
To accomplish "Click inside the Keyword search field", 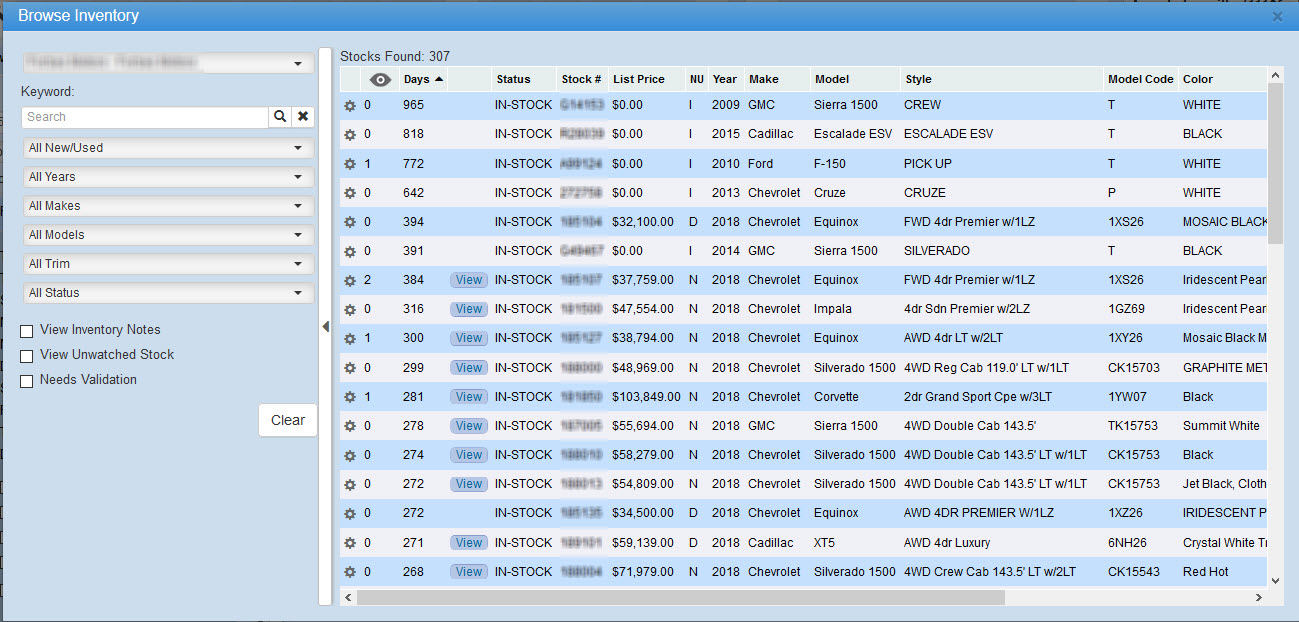I will tap(144, 117).
